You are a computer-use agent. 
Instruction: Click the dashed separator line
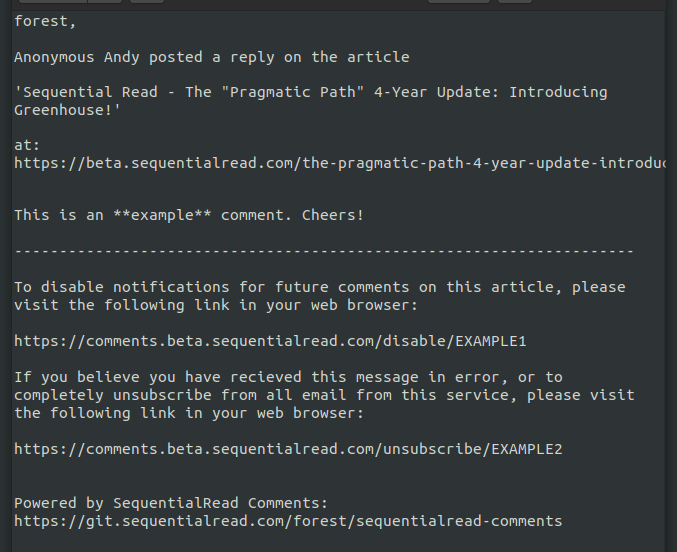click(323, 251)
